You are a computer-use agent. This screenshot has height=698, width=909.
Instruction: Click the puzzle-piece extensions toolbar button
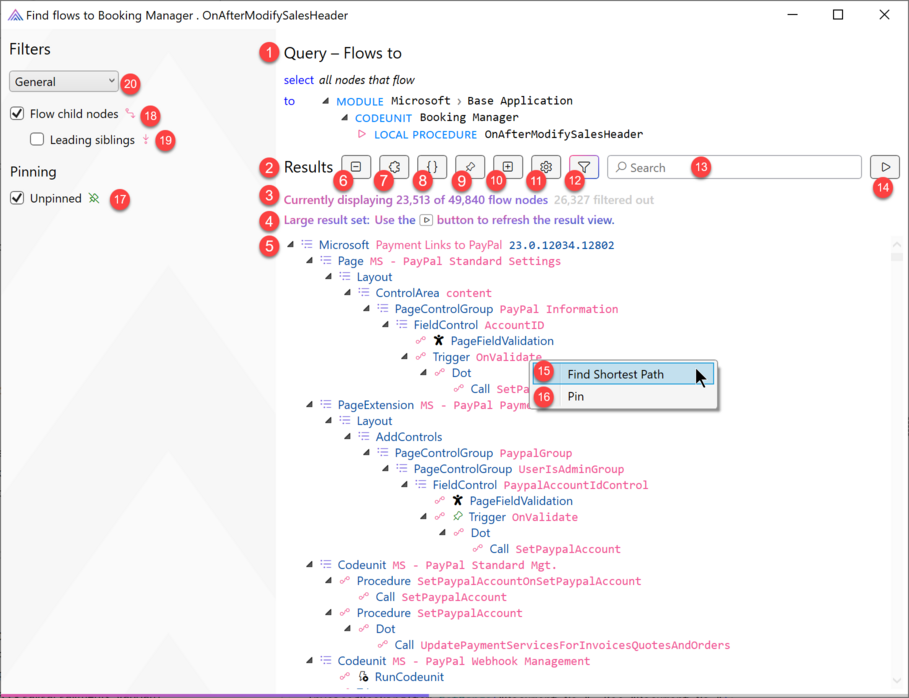pos(394,167)
